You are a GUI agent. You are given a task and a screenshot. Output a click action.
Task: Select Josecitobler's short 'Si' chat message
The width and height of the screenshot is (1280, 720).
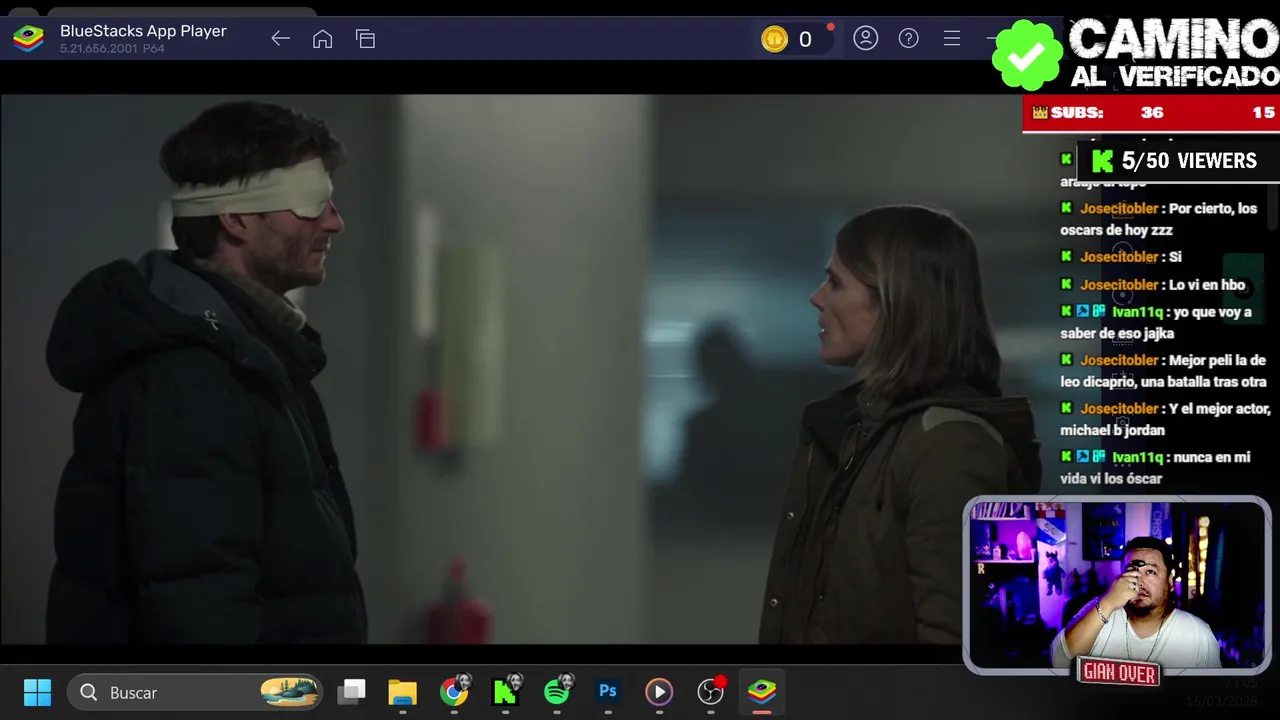(x=1121, y=257)
